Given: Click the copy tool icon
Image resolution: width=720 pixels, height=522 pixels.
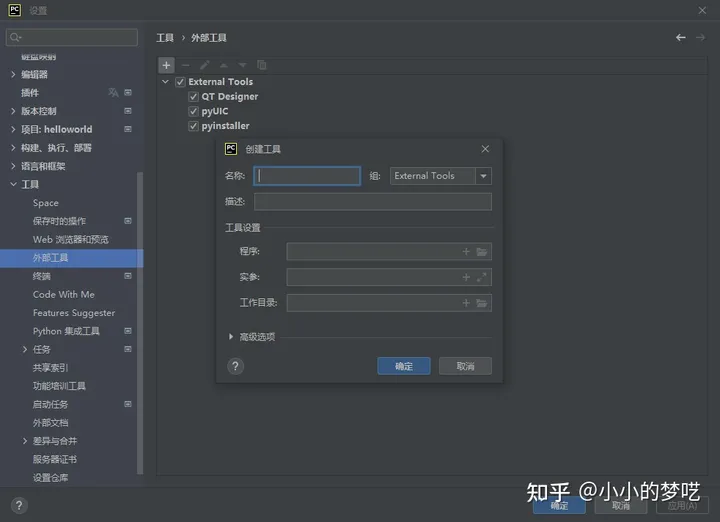Looking at the screenshot, I should (262, 65).
